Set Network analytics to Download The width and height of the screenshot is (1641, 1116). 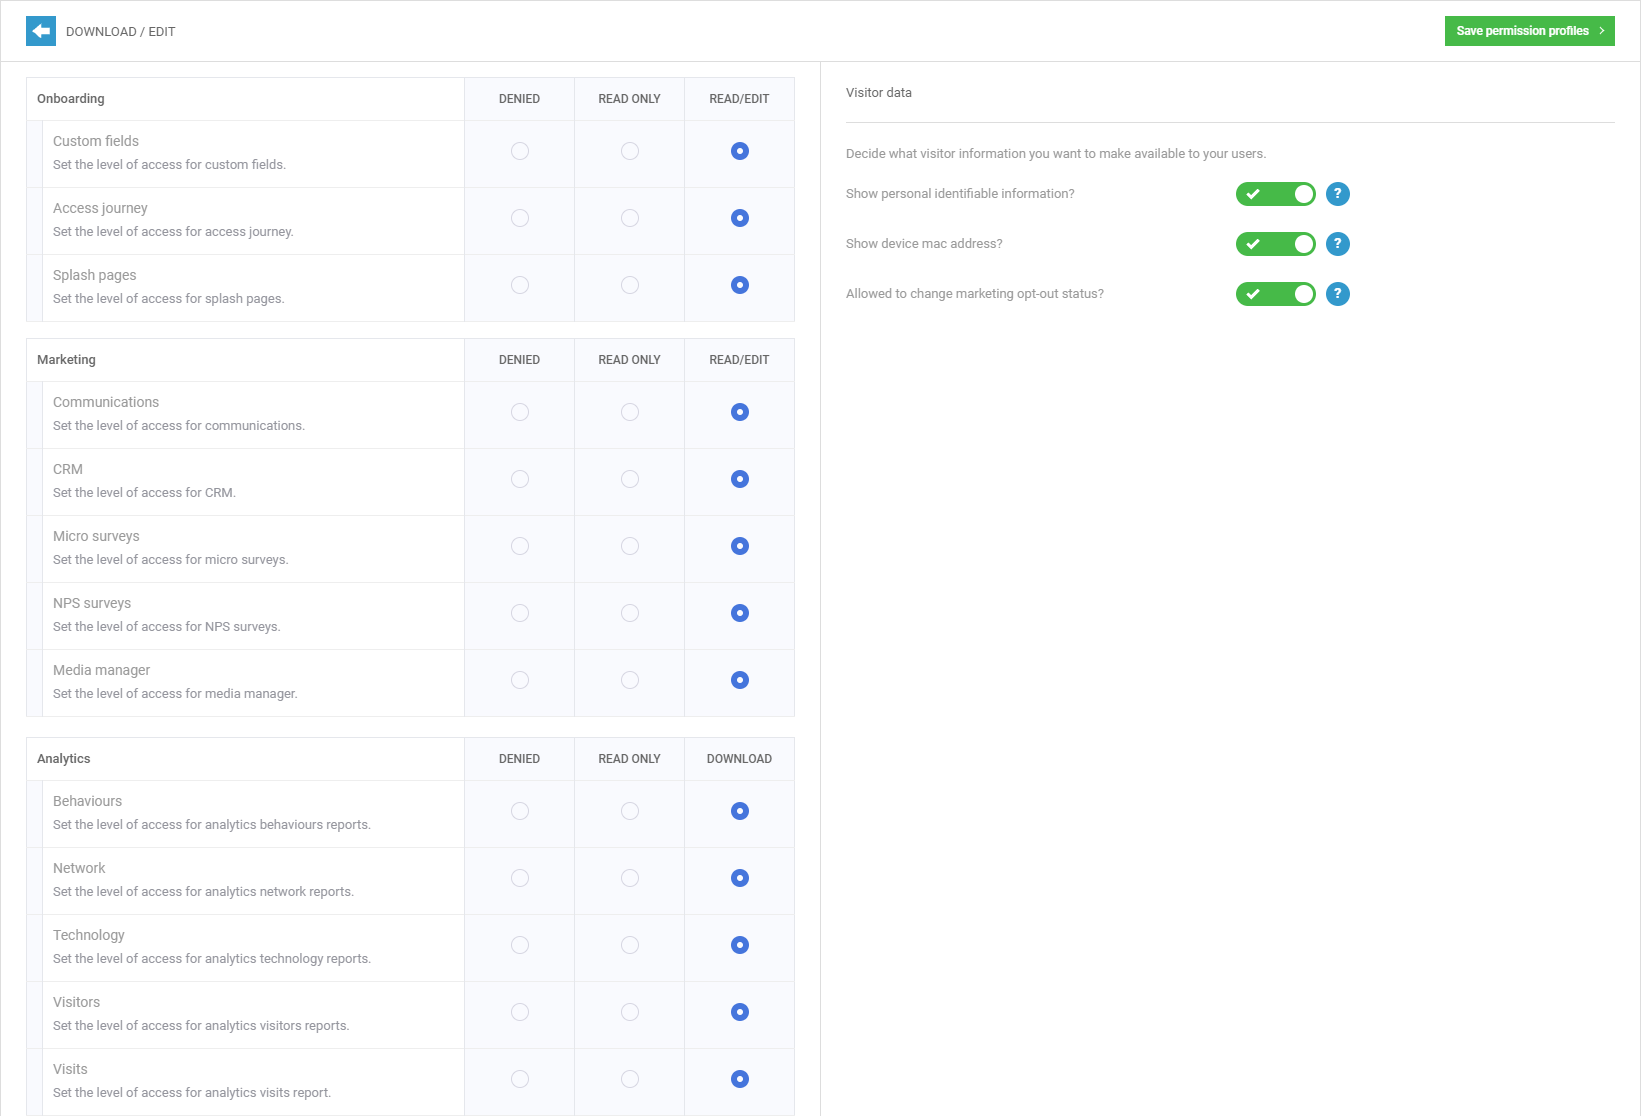[740, 878]
